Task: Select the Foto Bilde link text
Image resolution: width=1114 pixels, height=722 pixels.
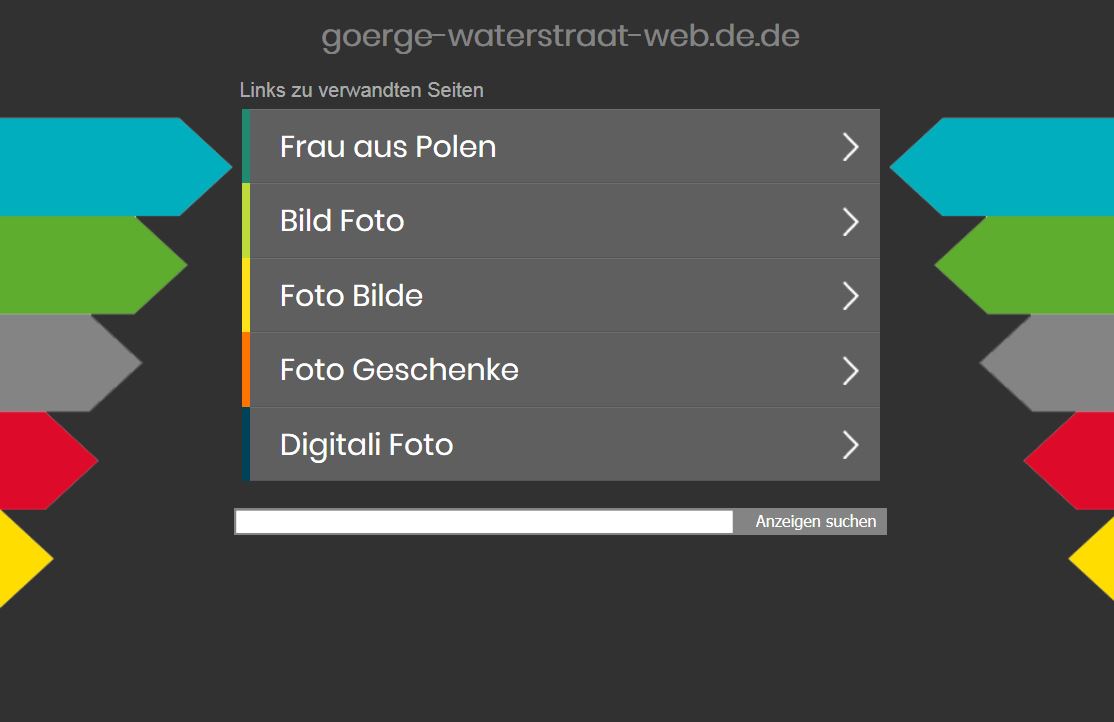Action: pos(351,296)
